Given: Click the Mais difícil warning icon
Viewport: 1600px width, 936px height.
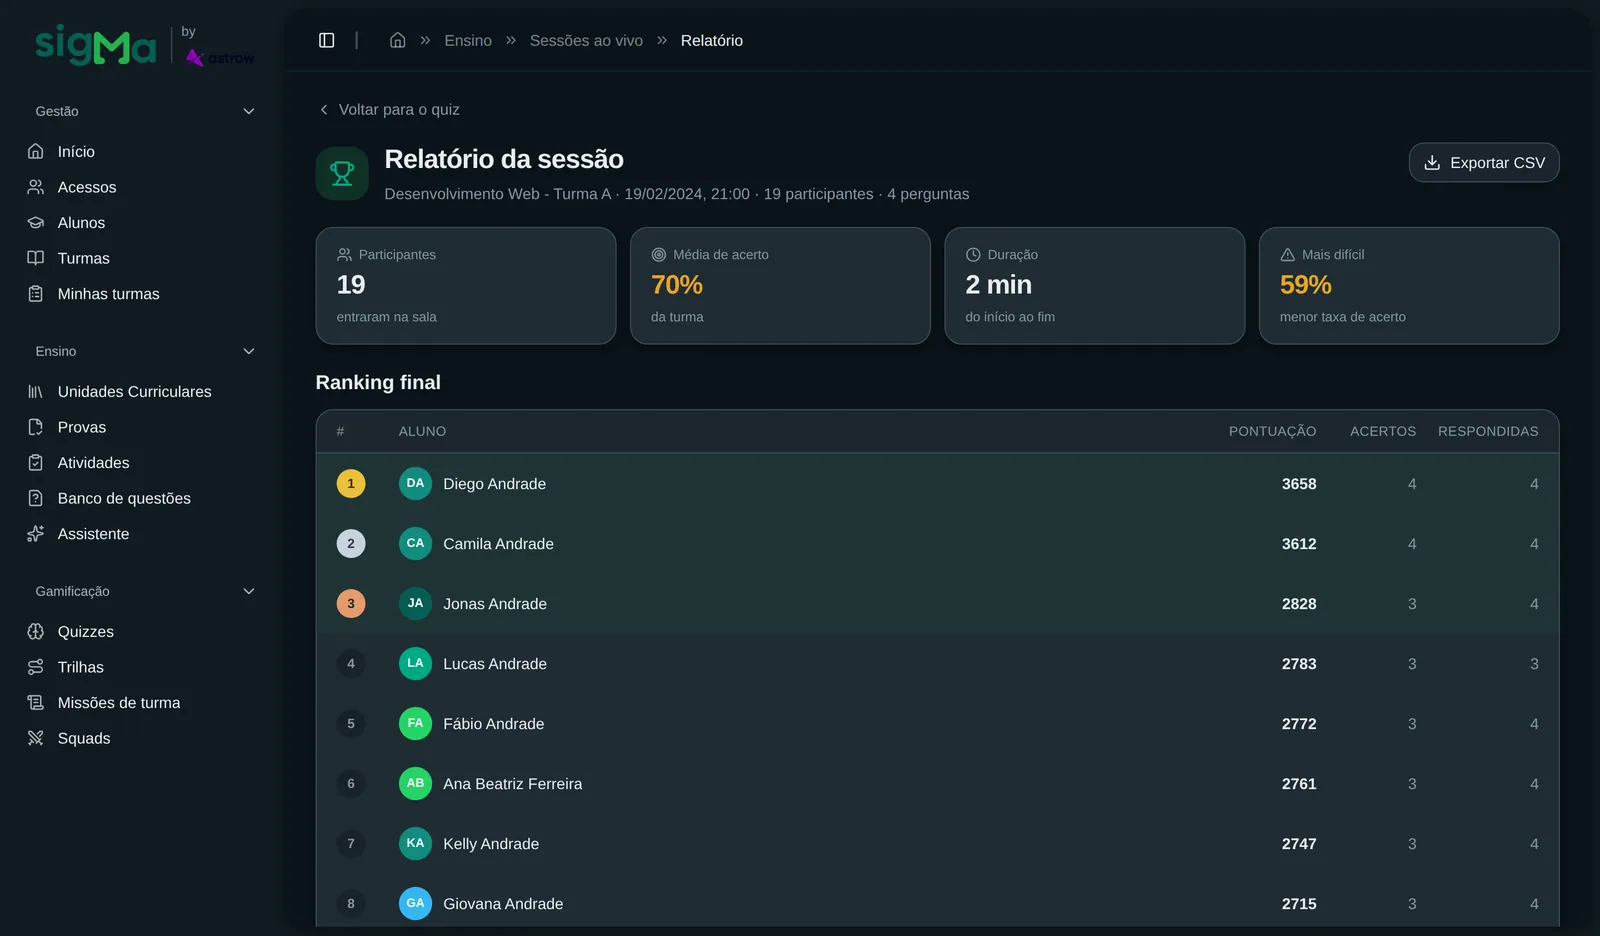Looking at the screenshot, I should tap(1288, 254).
